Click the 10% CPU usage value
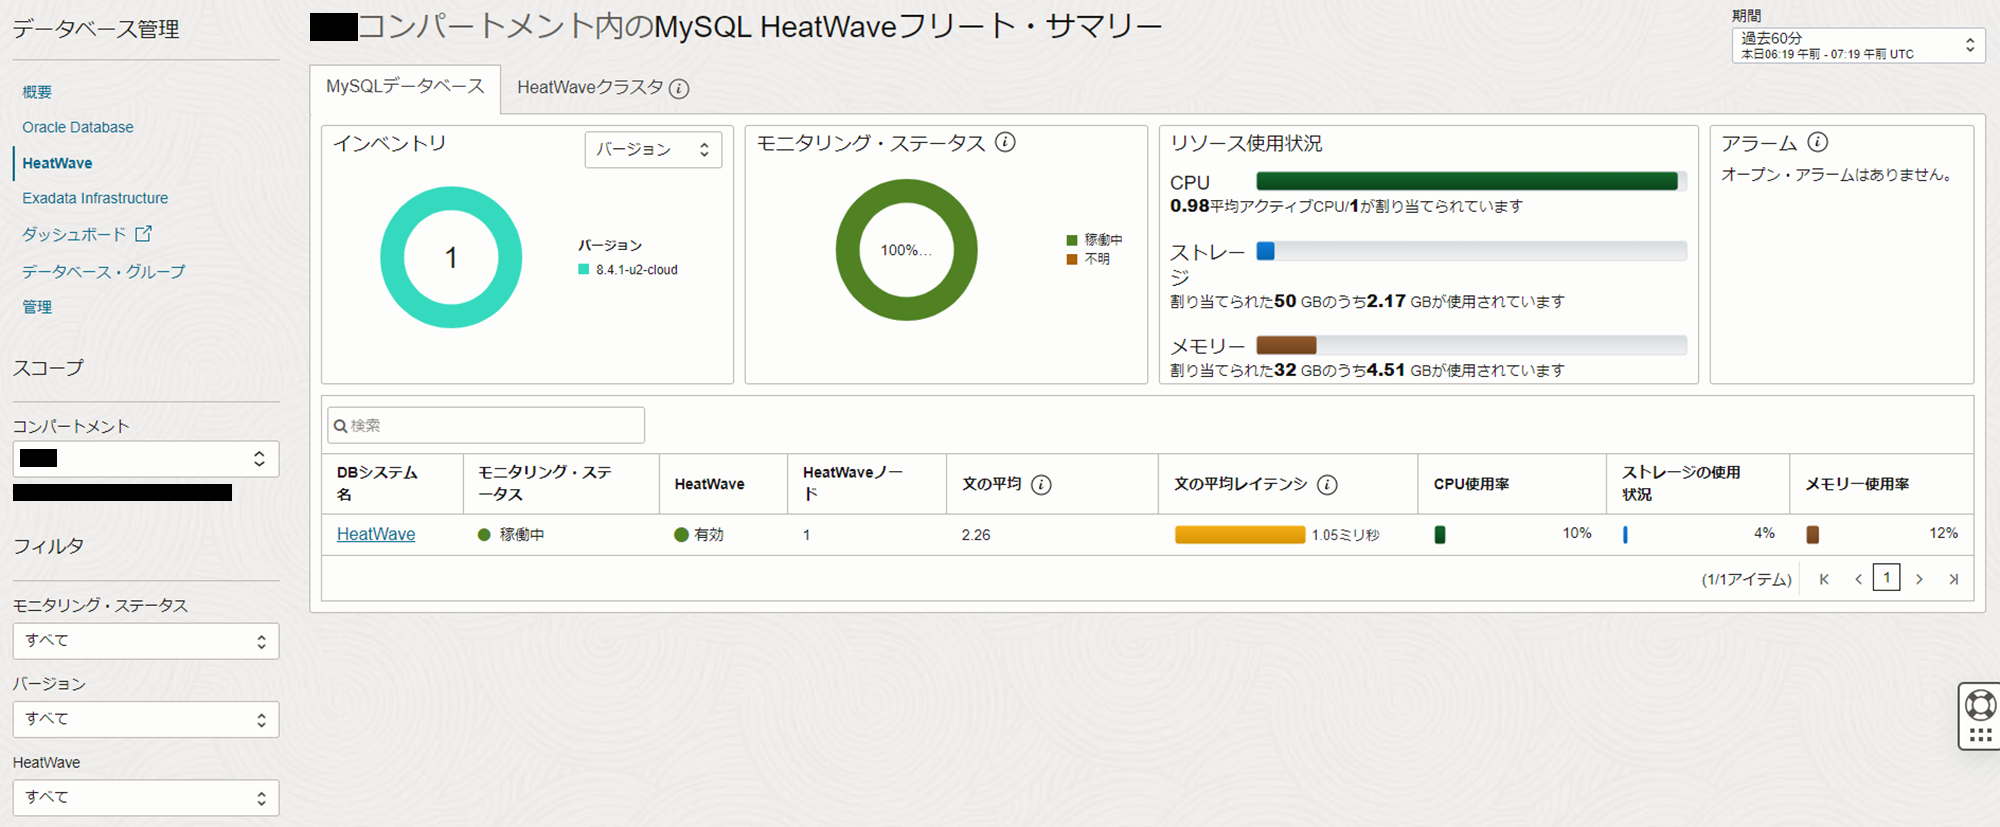The width and height of the screenshot is (2000, 827). [1577, 533]
